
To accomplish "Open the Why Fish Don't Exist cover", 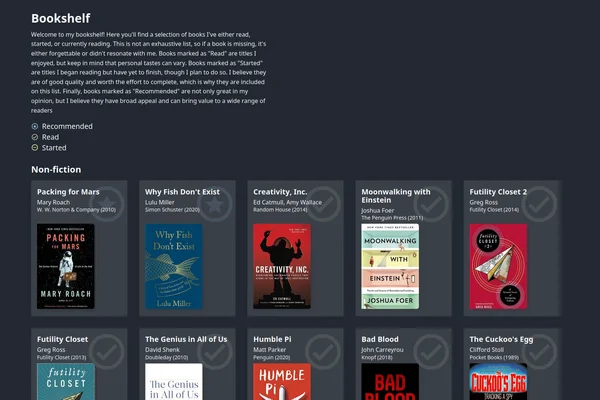I will pyautogui.click(x=174, y=266).
